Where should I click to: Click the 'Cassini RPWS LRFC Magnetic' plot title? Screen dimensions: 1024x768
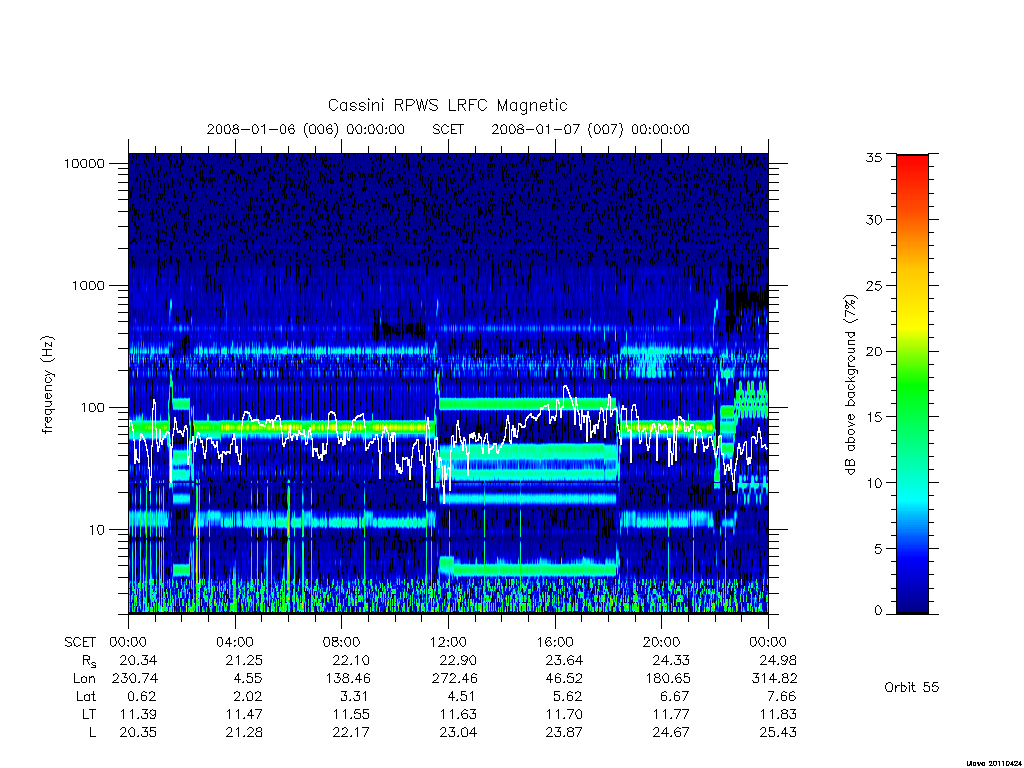[447, 105]
